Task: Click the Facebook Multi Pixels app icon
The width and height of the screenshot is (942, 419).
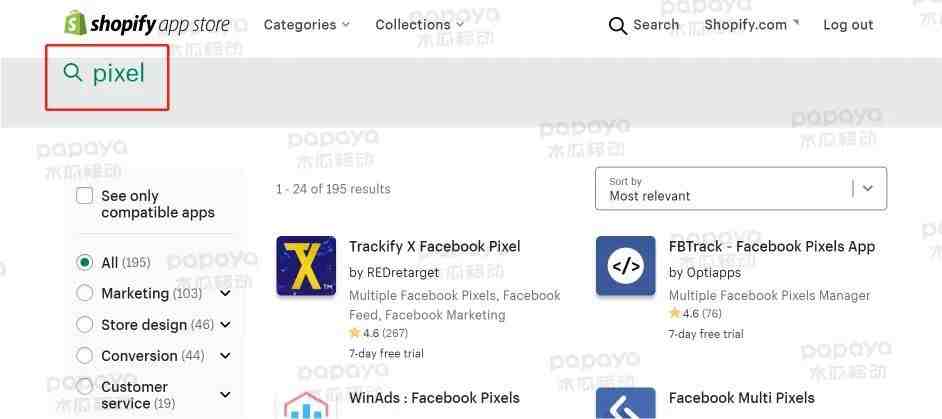Action: (x=625, y=403)
